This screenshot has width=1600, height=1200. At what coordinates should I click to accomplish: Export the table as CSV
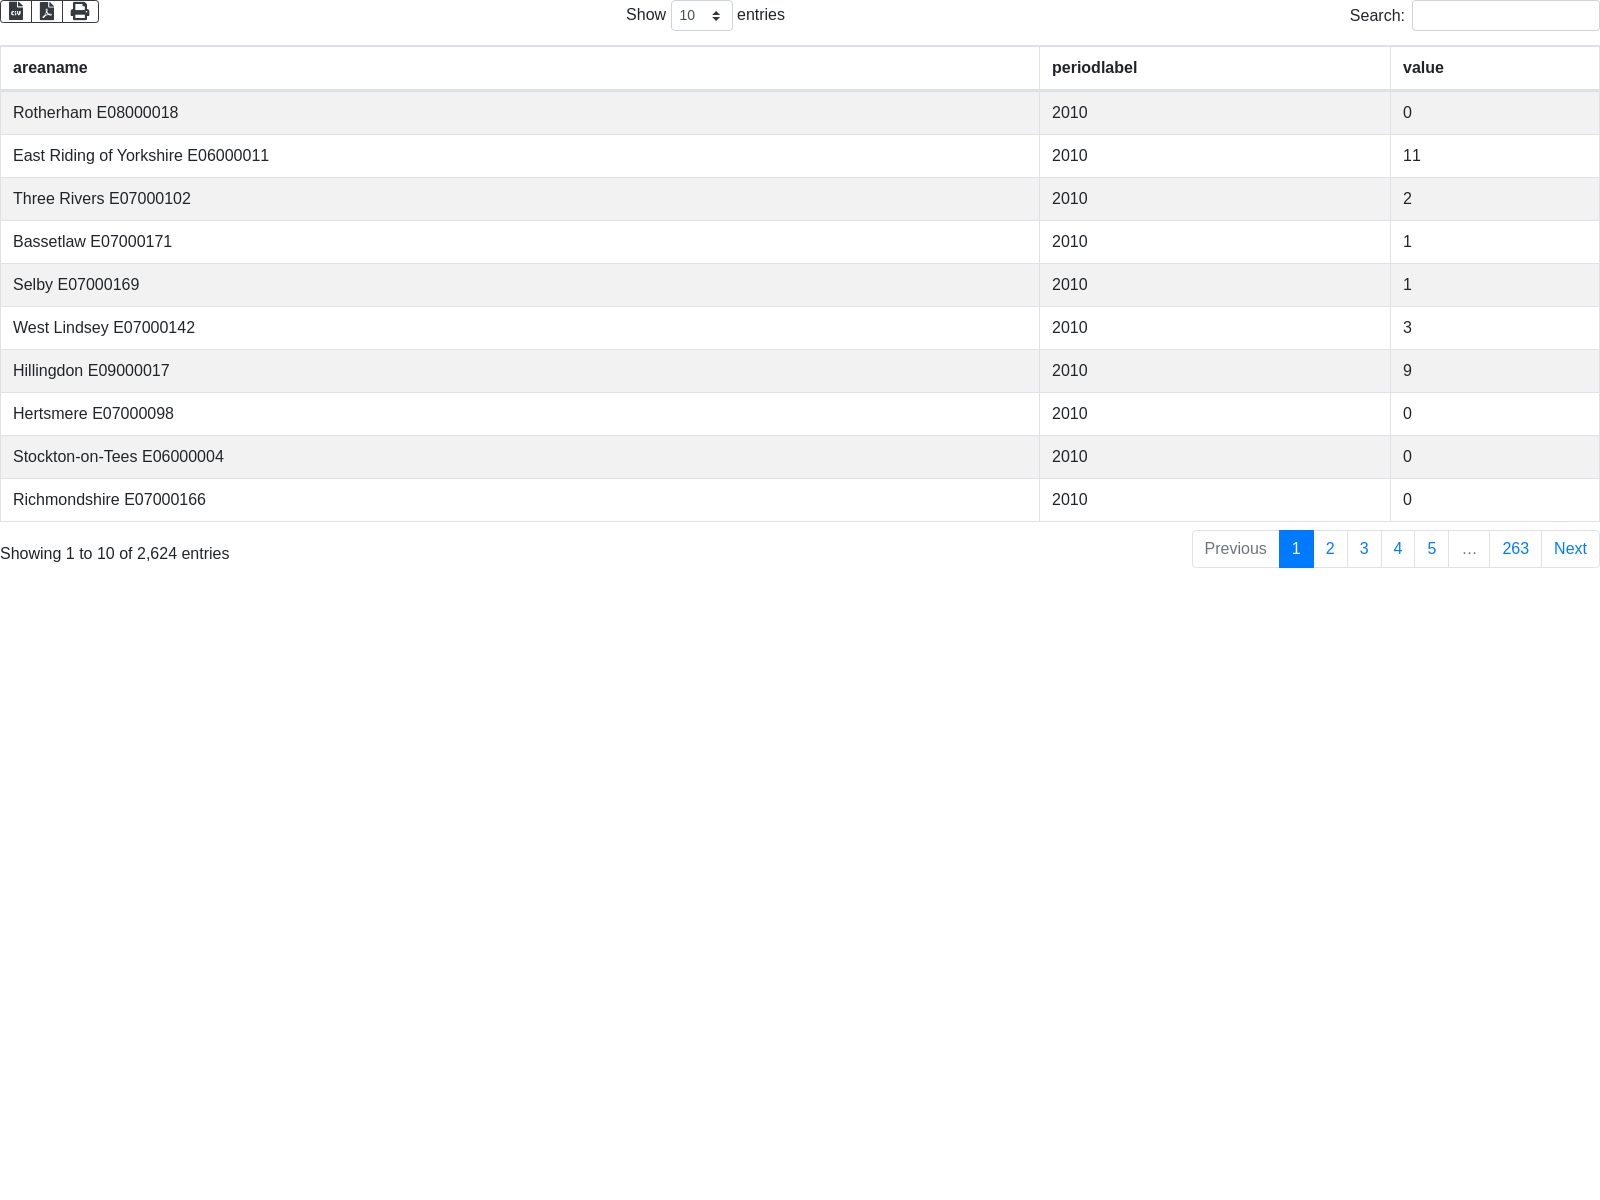click(16, 11)
